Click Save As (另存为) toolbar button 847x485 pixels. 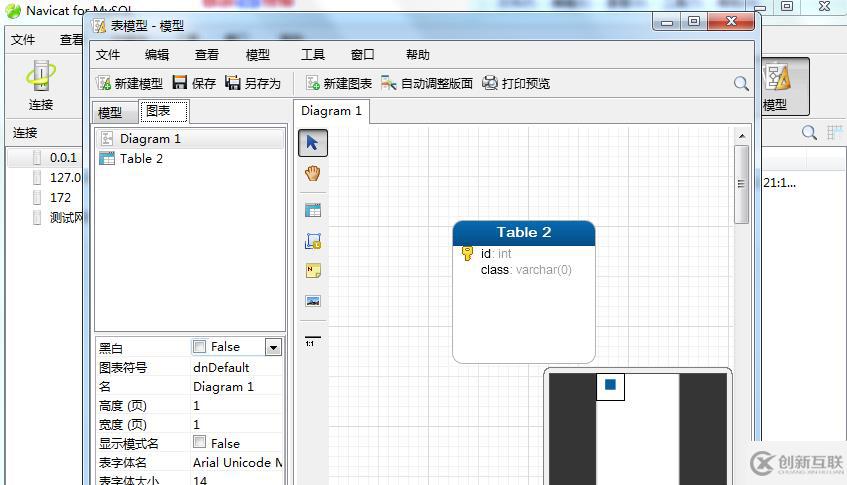tap(253, 83)
